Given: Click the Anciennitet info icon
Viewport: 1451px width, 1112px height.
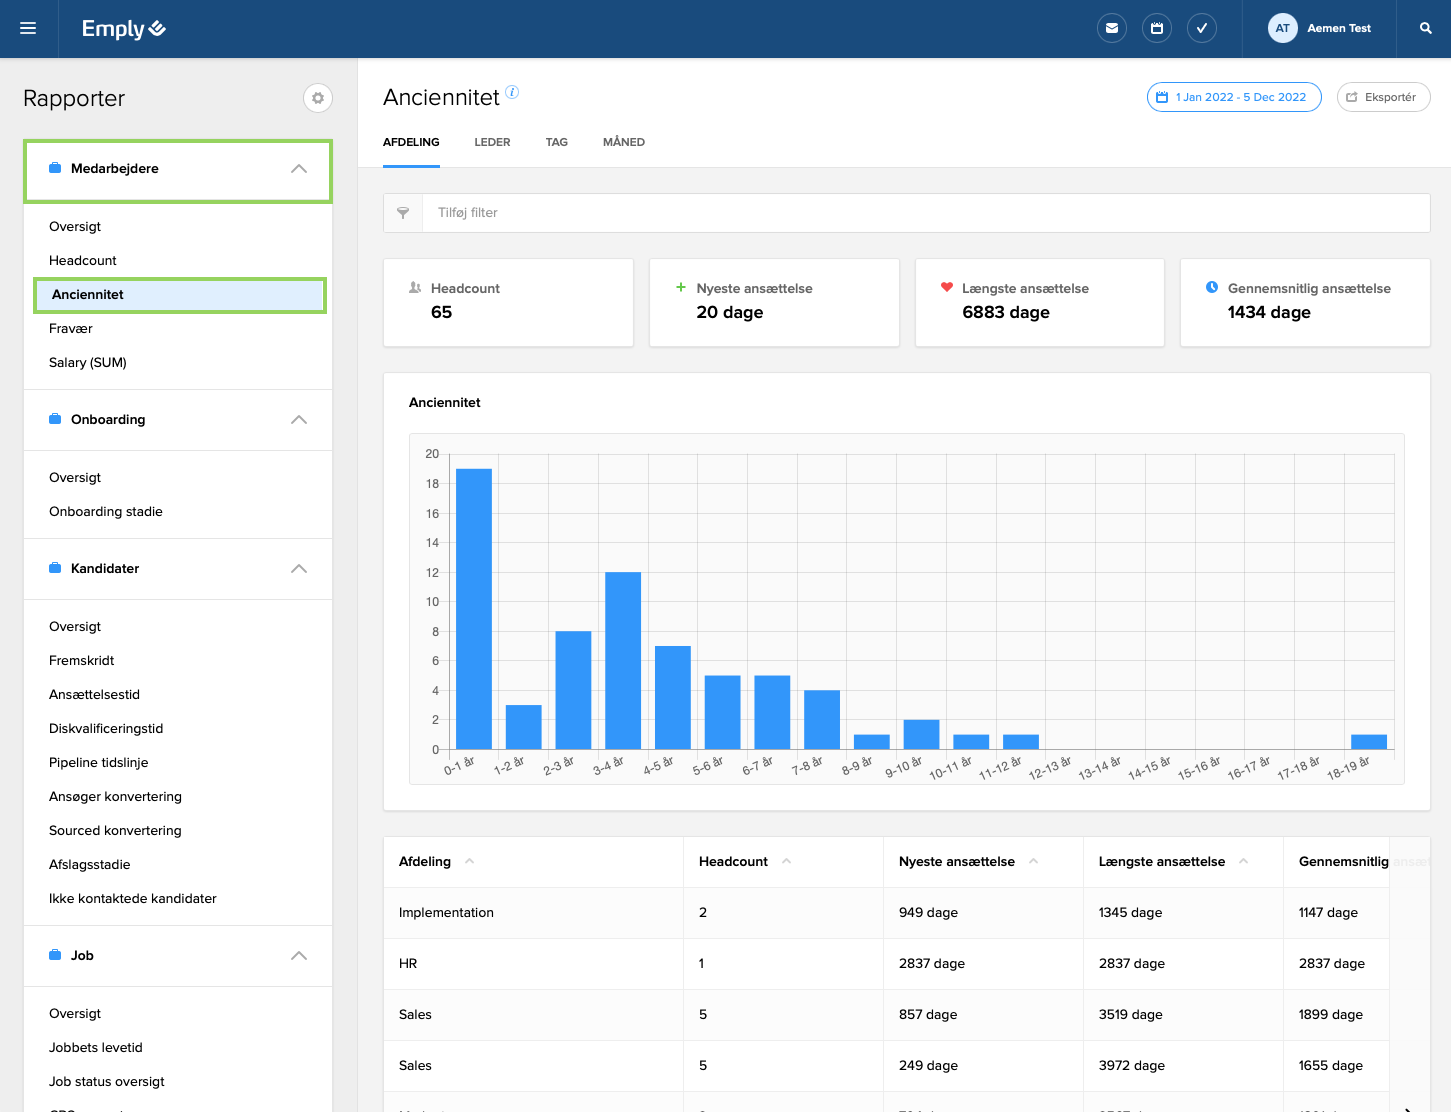Looking at the screenshot, I should point(512,92).
